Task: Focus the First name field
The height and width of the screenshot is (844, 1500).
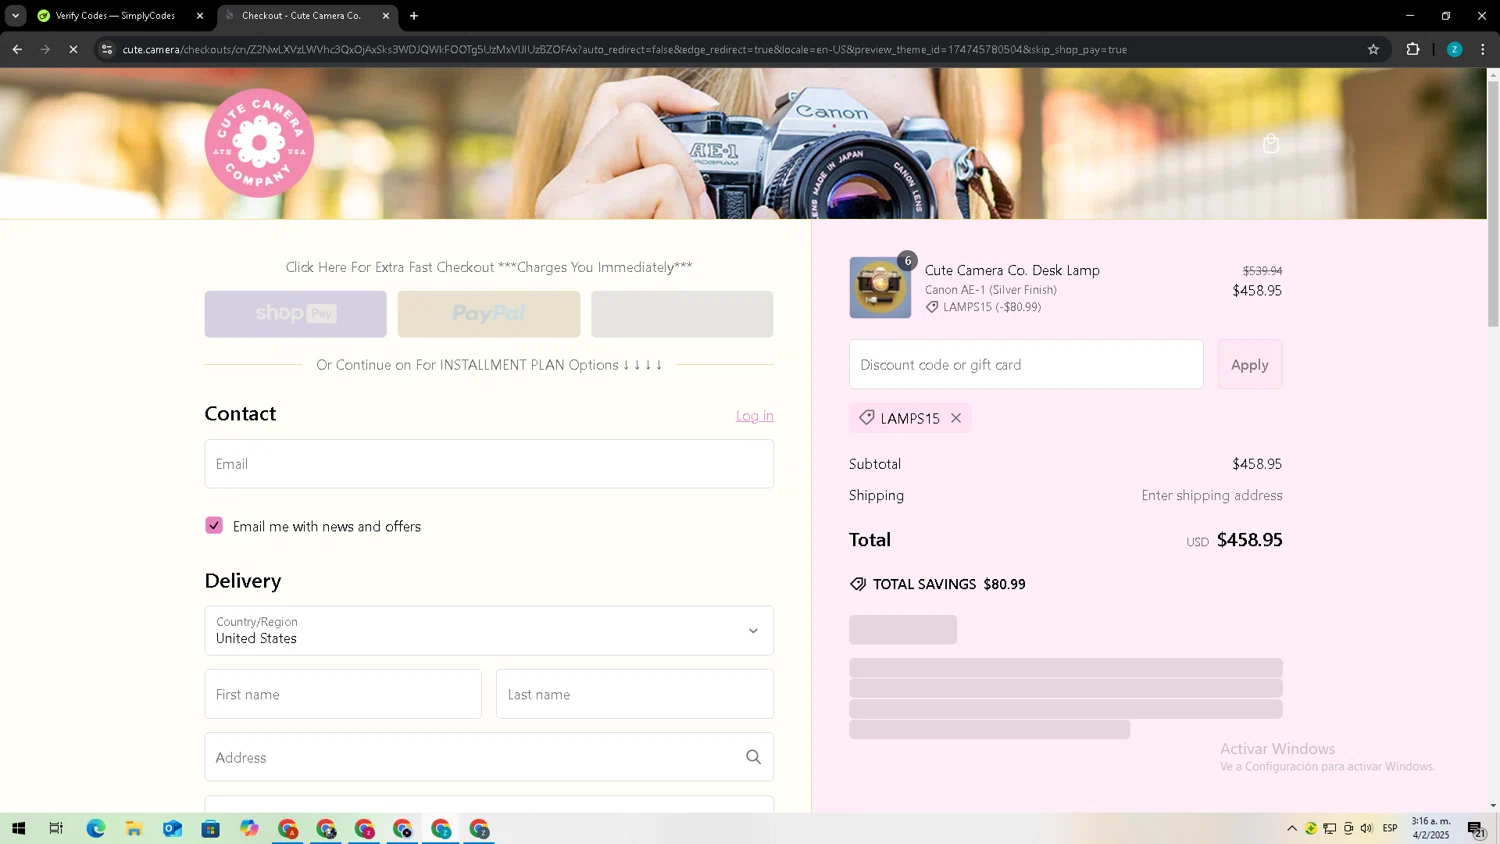Action: [343, 694]
